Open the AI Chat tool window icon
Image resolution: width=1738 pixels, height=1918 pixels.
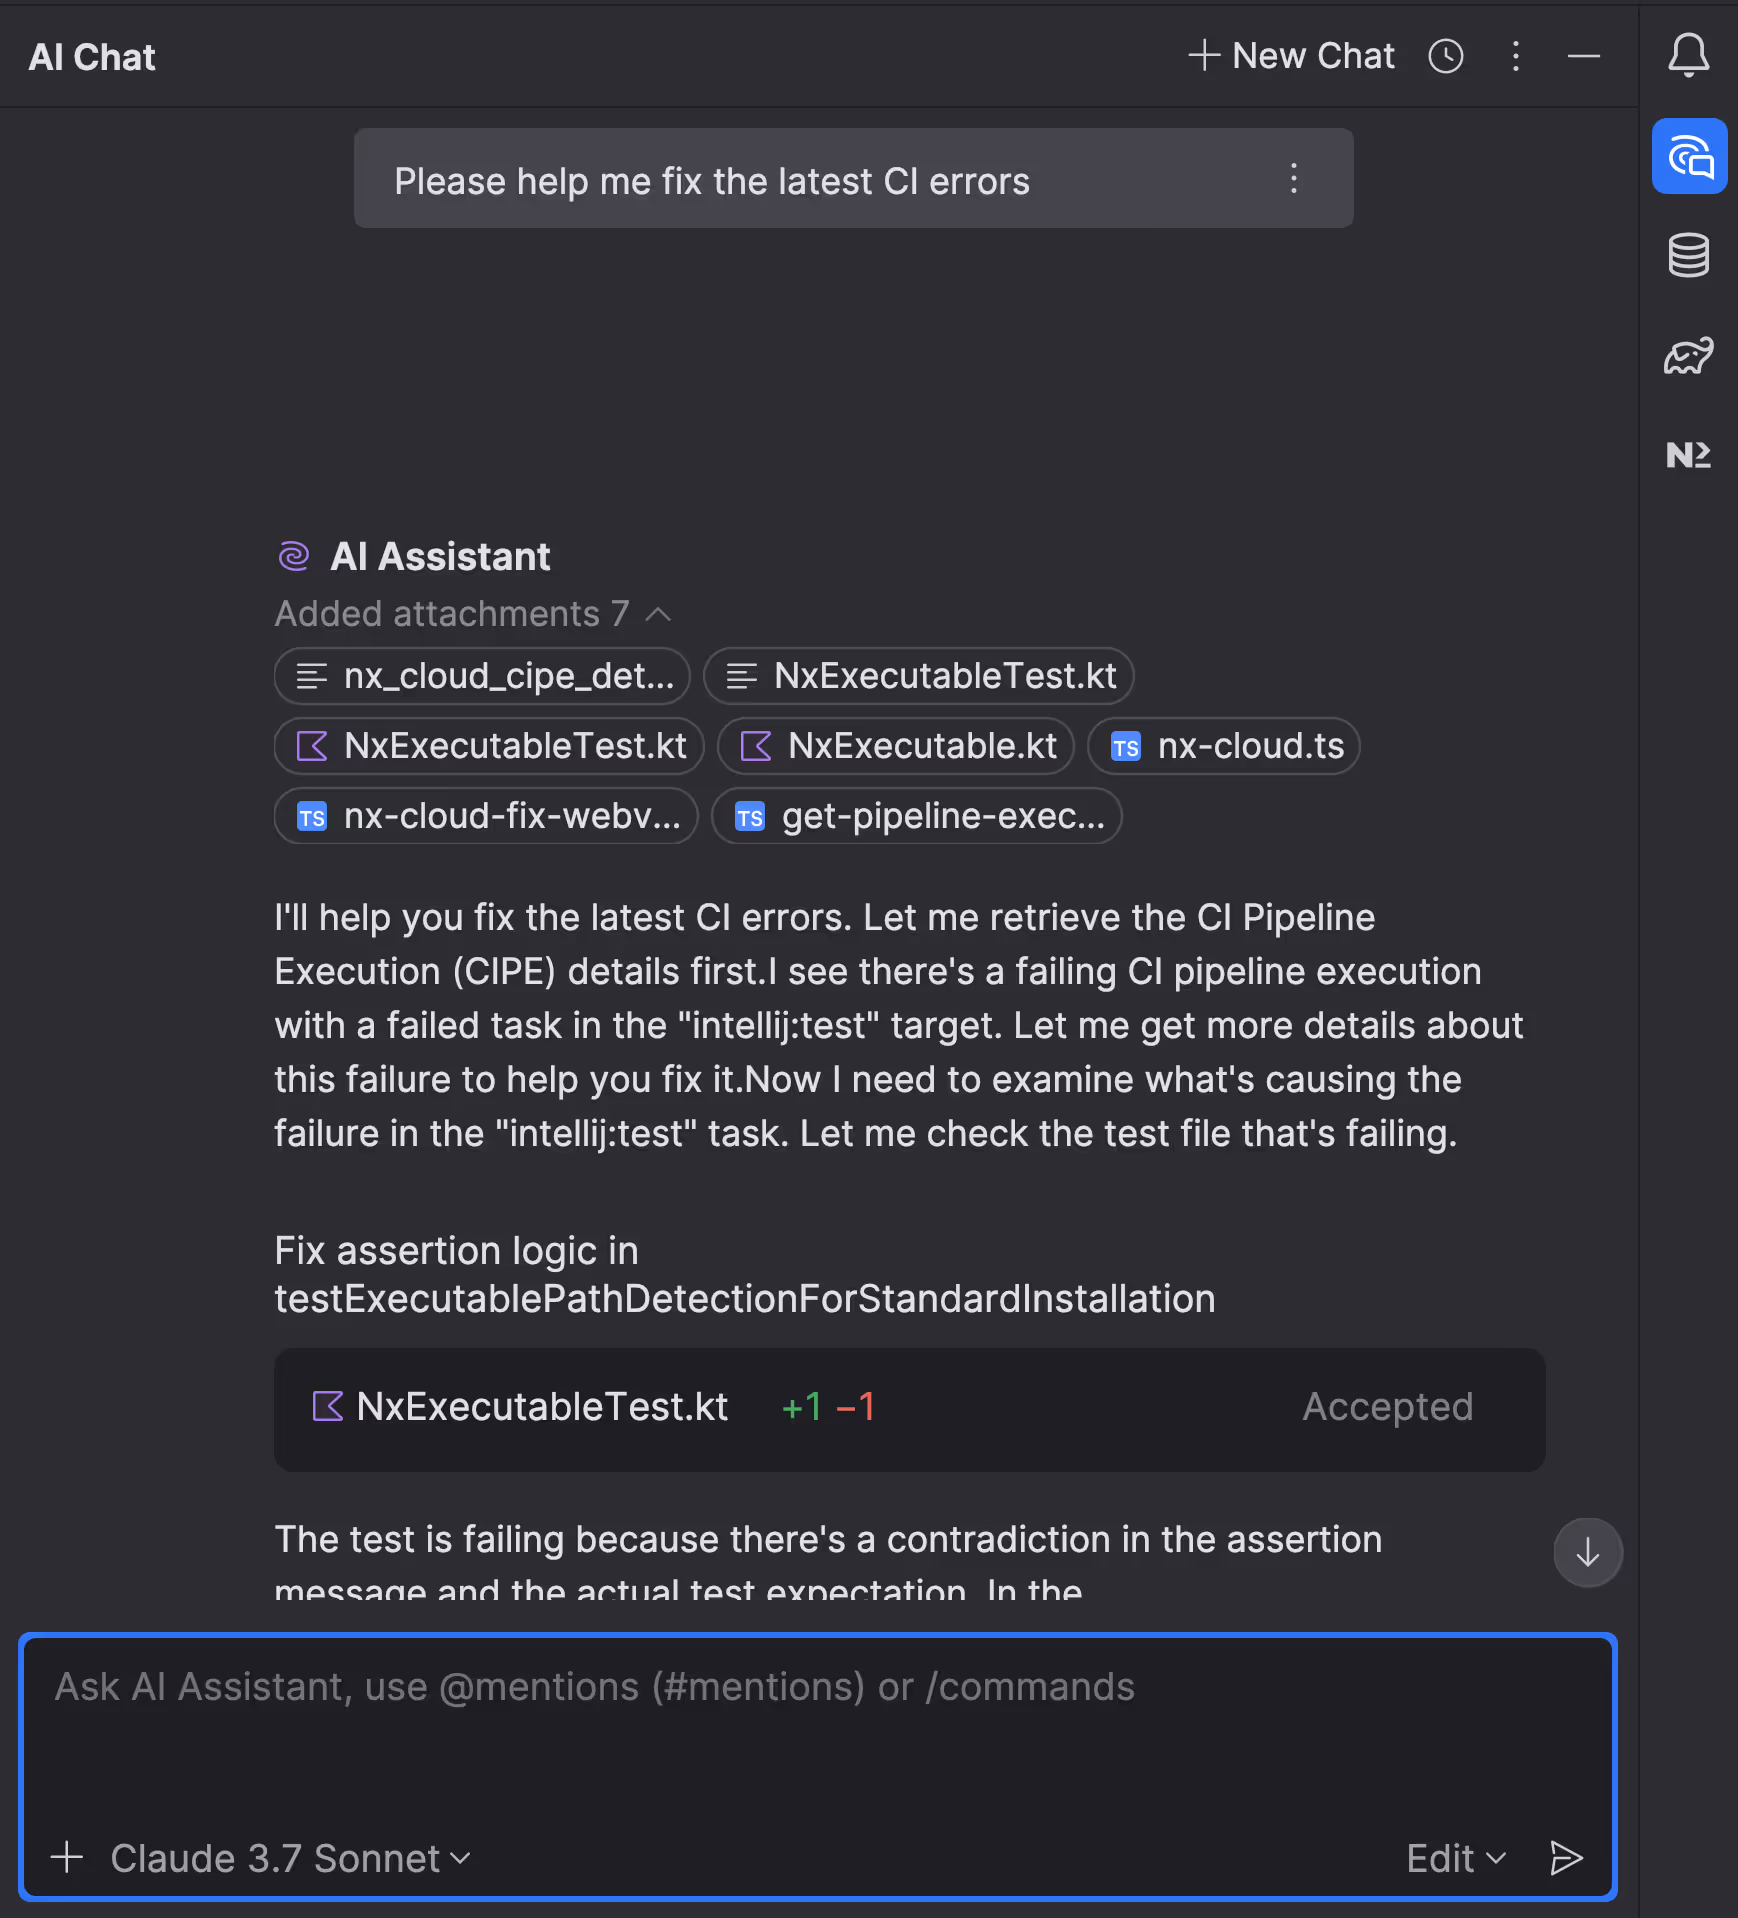point(1689,156)
